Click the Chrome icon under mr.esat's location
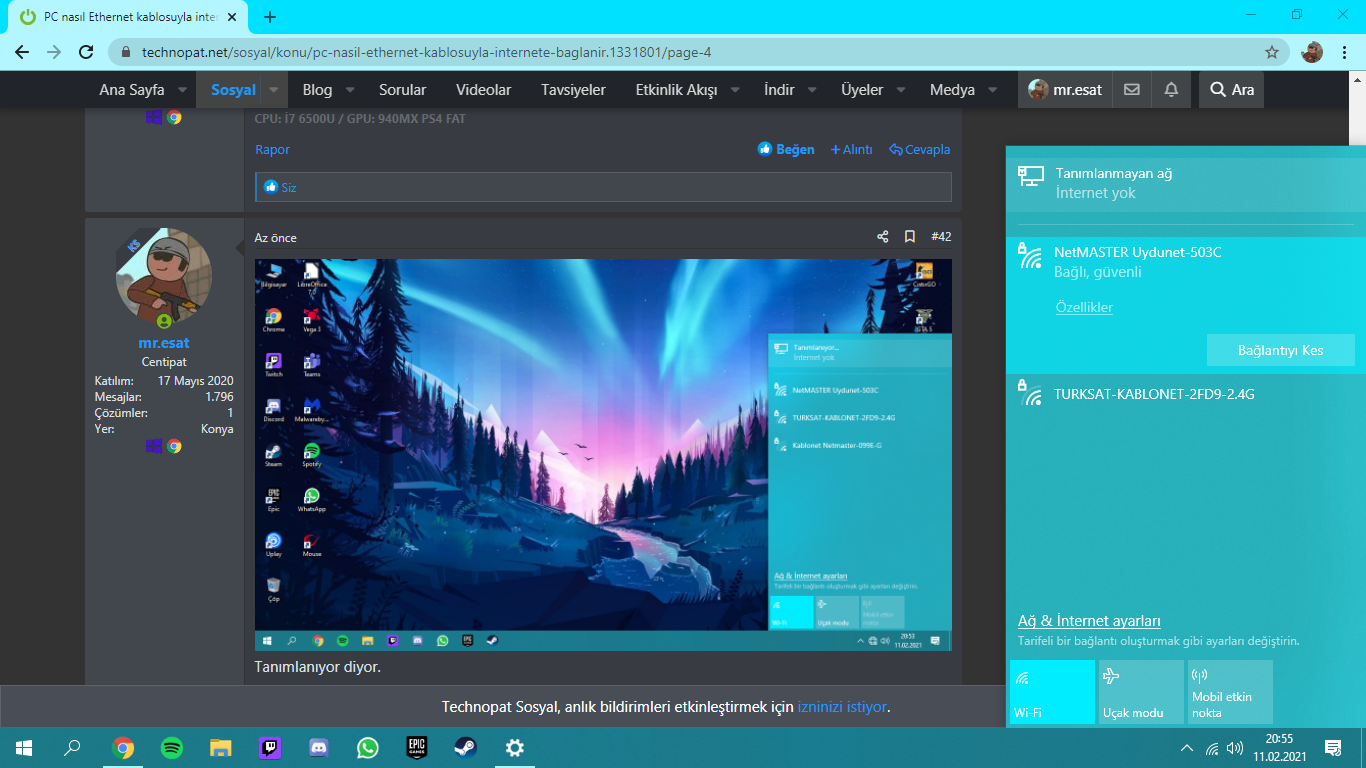 [x=174, y=446]
